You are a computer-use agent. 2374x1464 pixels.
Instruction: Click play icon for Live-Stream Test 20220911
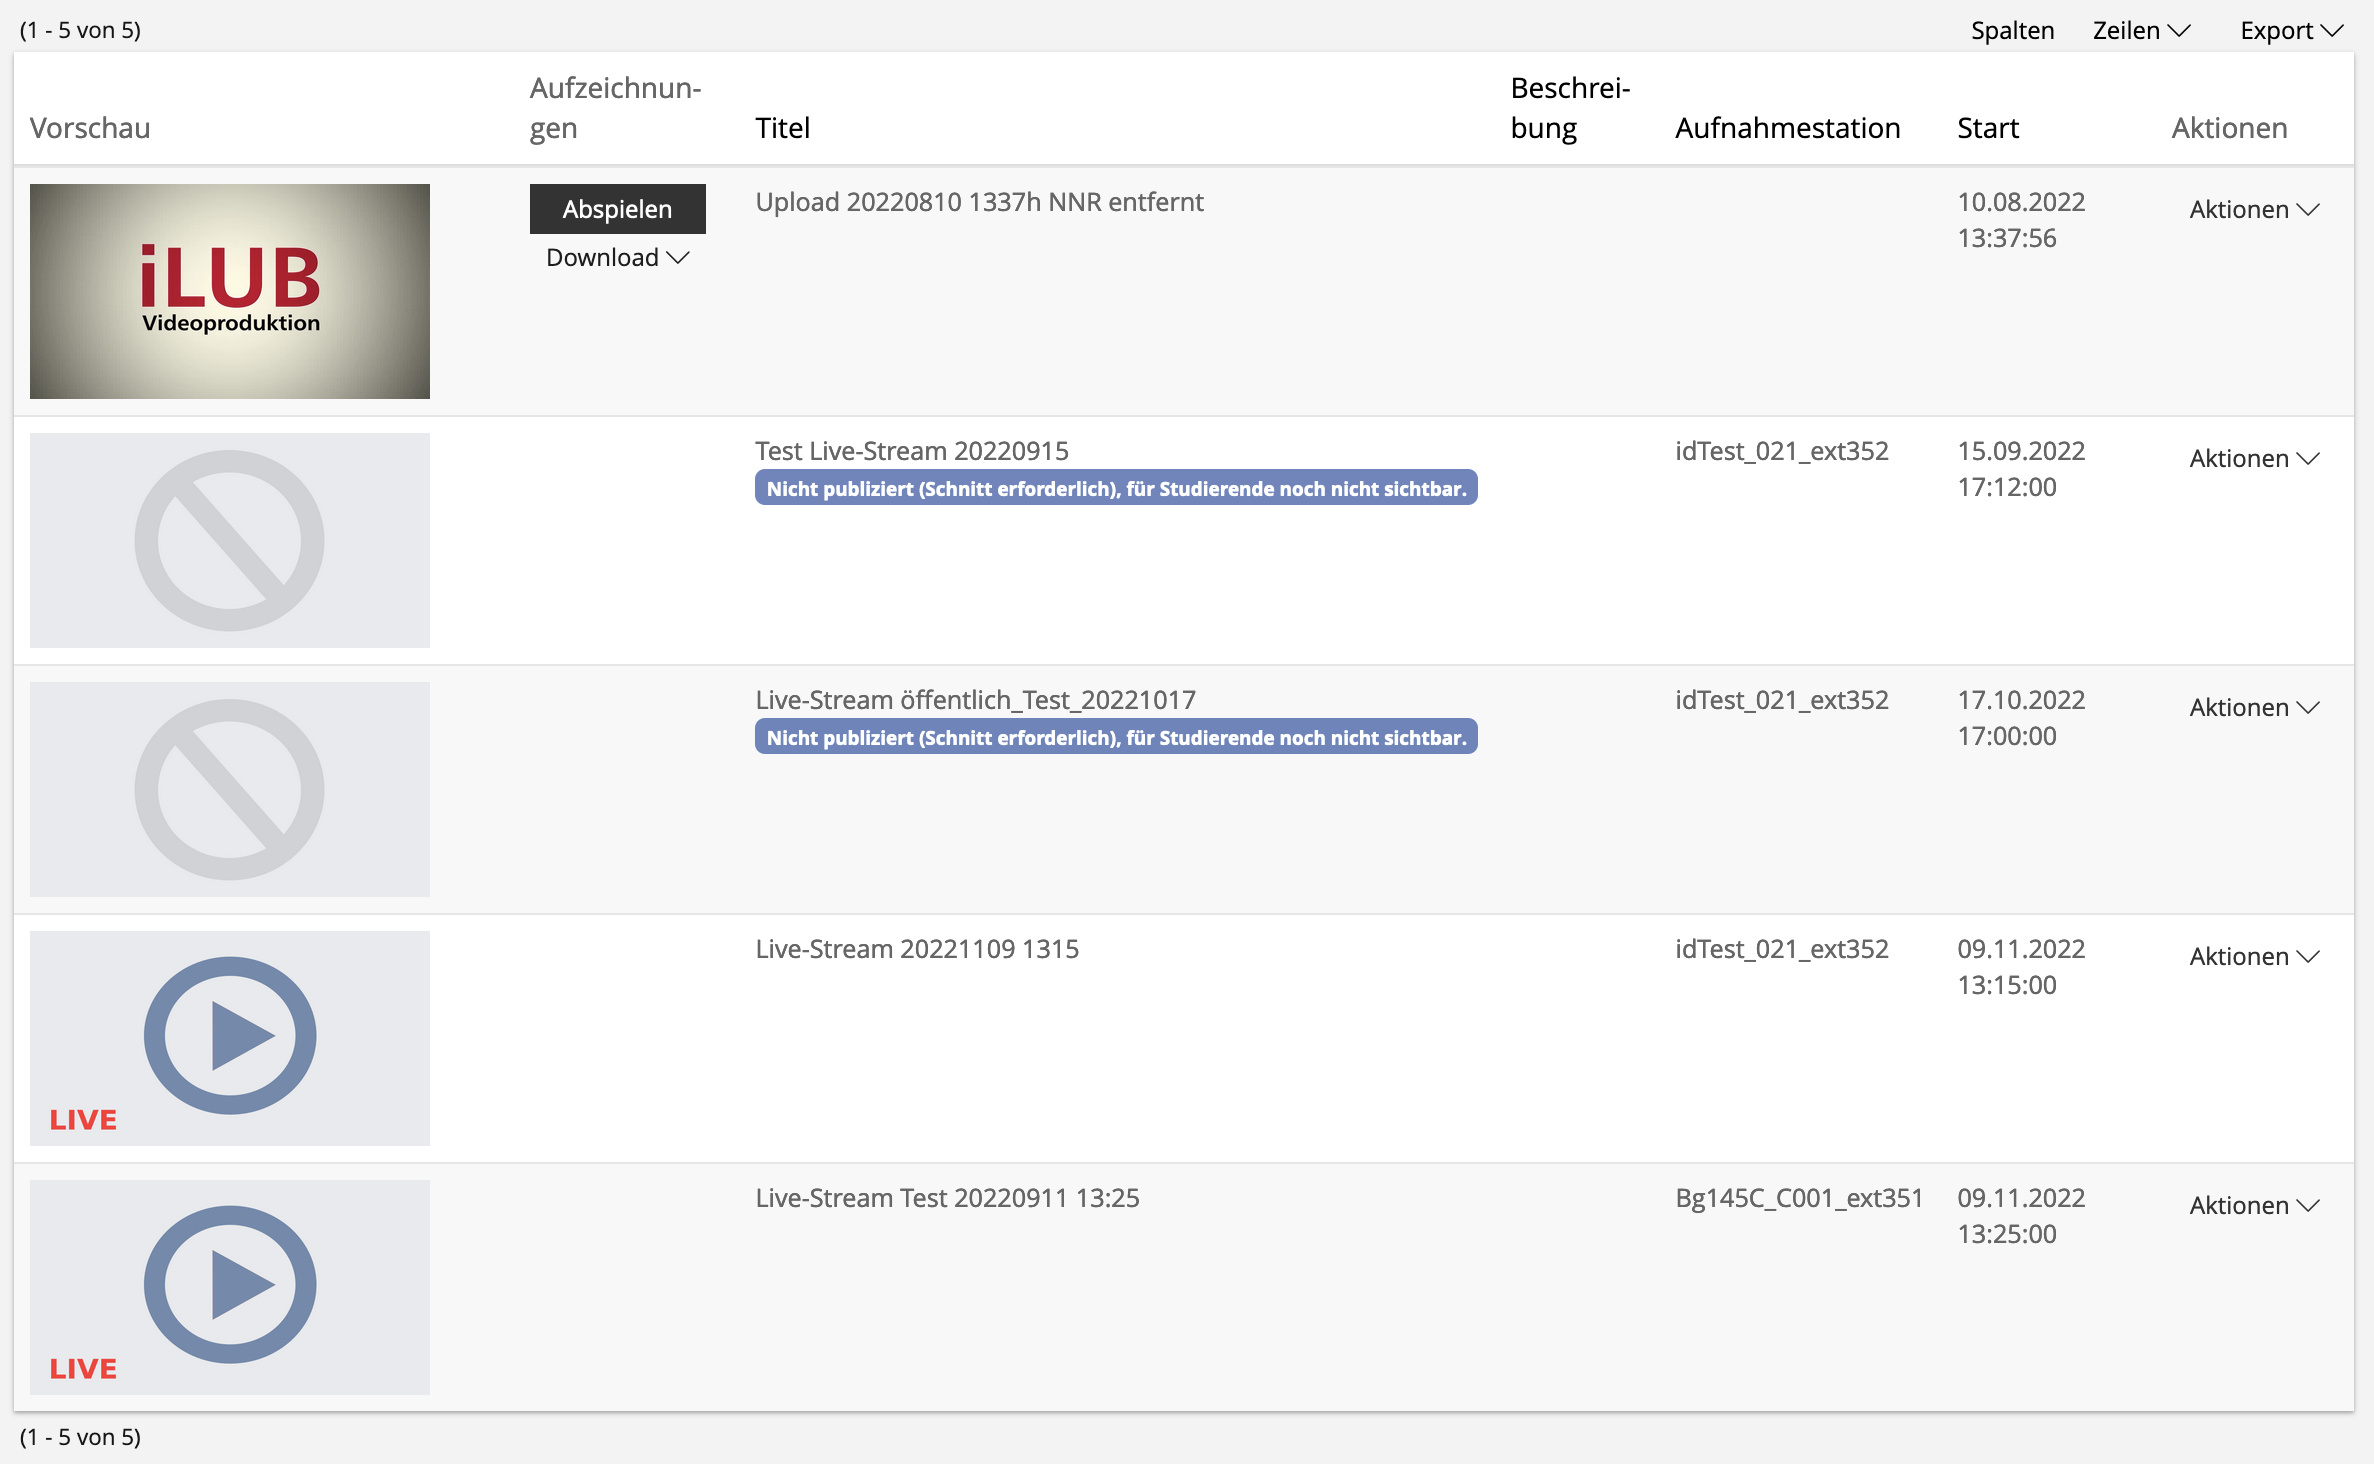coord(230,1285)
